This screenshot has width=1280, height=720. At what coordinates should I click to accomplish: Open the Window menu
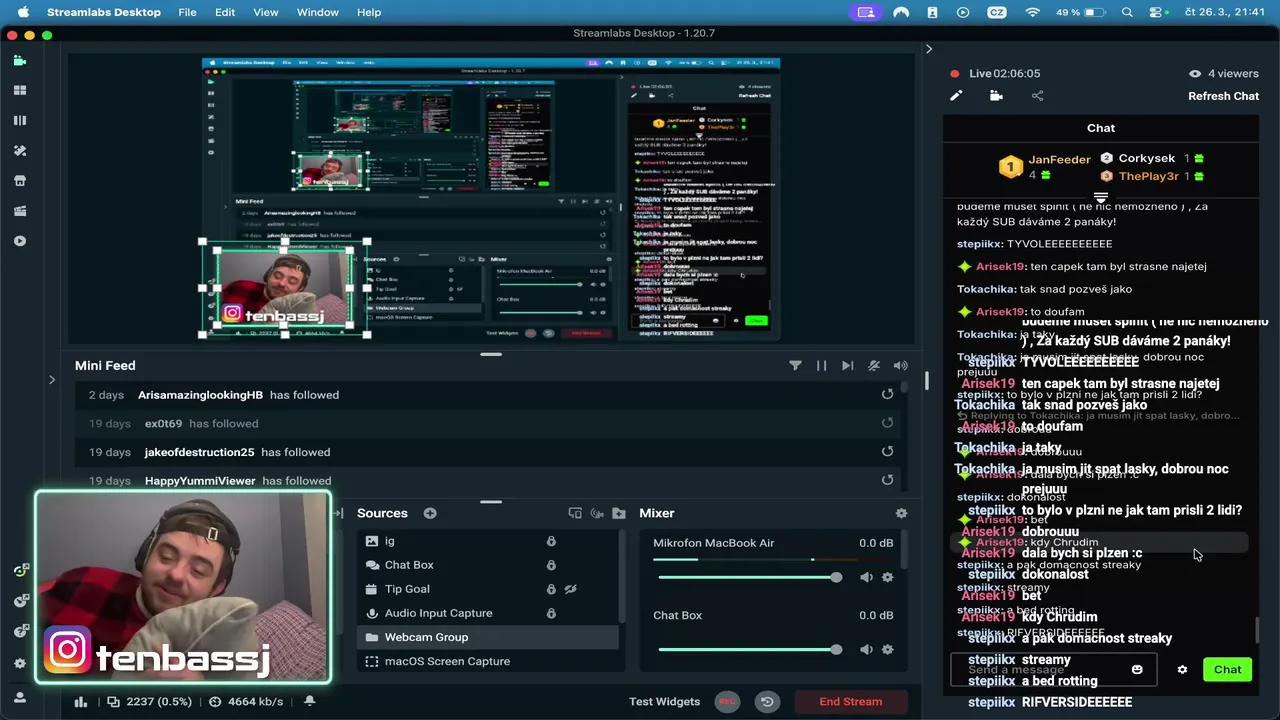tap(318, 12)
